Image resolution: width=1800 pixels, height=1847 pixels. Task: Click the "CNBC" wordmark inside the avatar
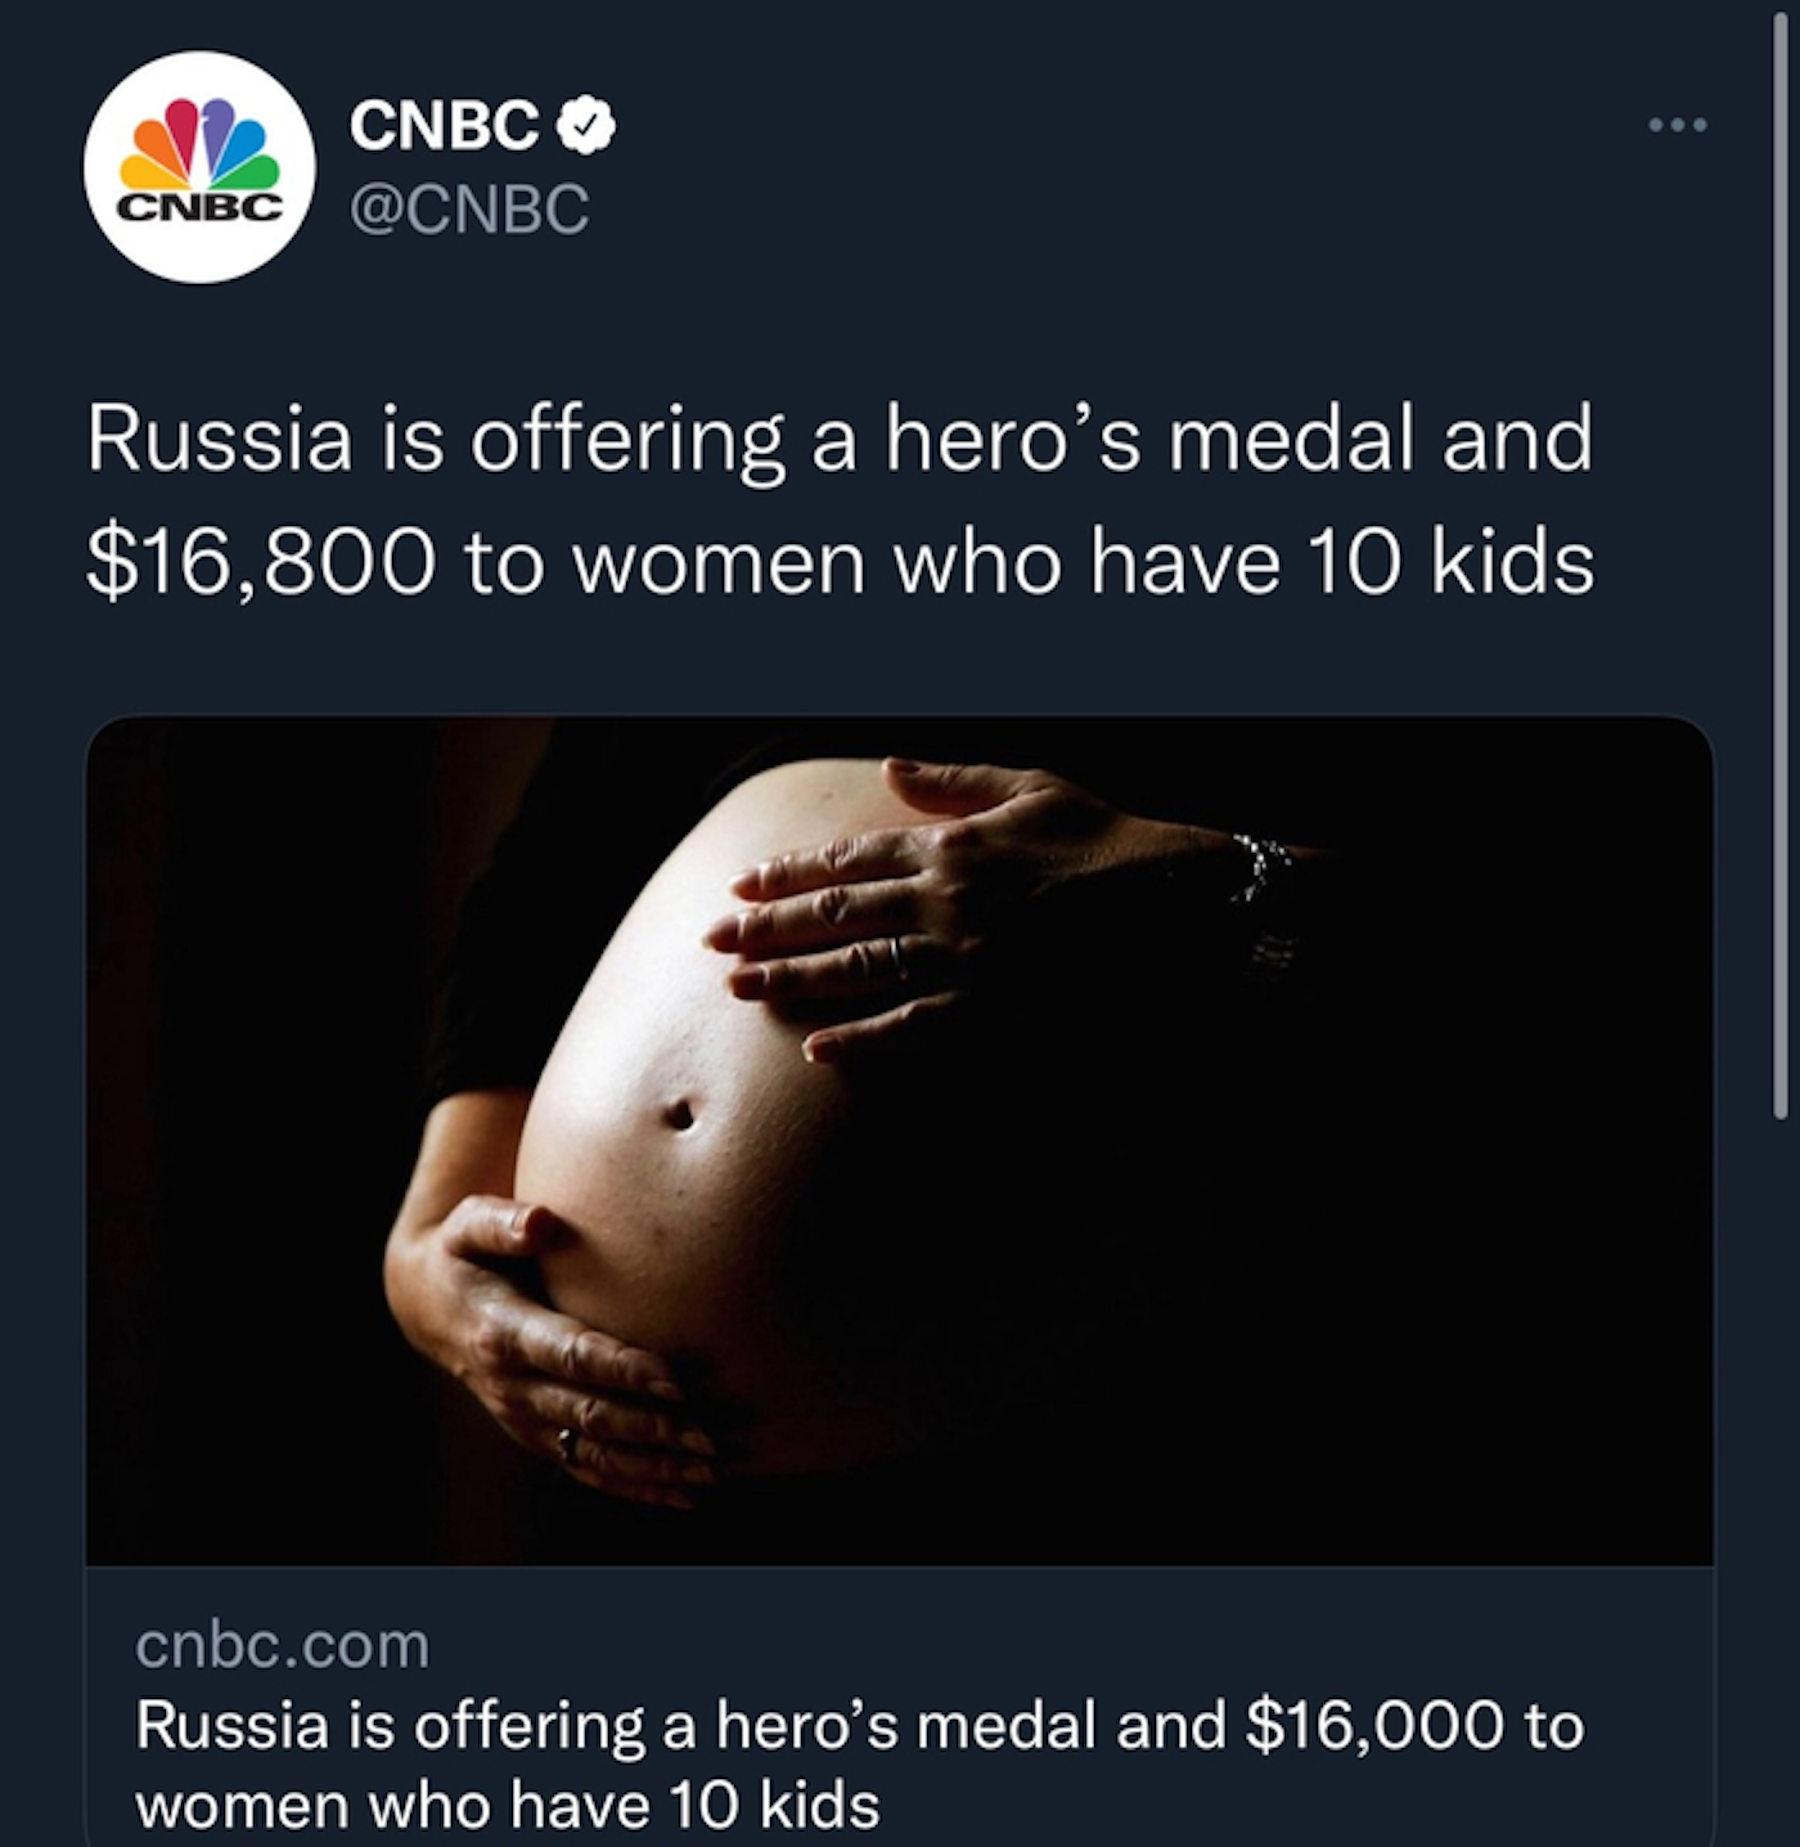click(x=199, y=207)
